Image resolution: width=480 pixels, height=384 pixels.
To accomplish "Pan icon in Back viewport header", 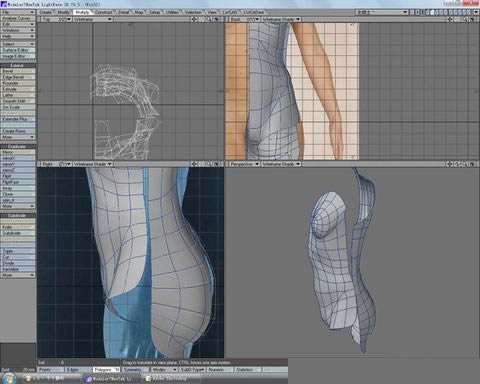I will (450, 19).
